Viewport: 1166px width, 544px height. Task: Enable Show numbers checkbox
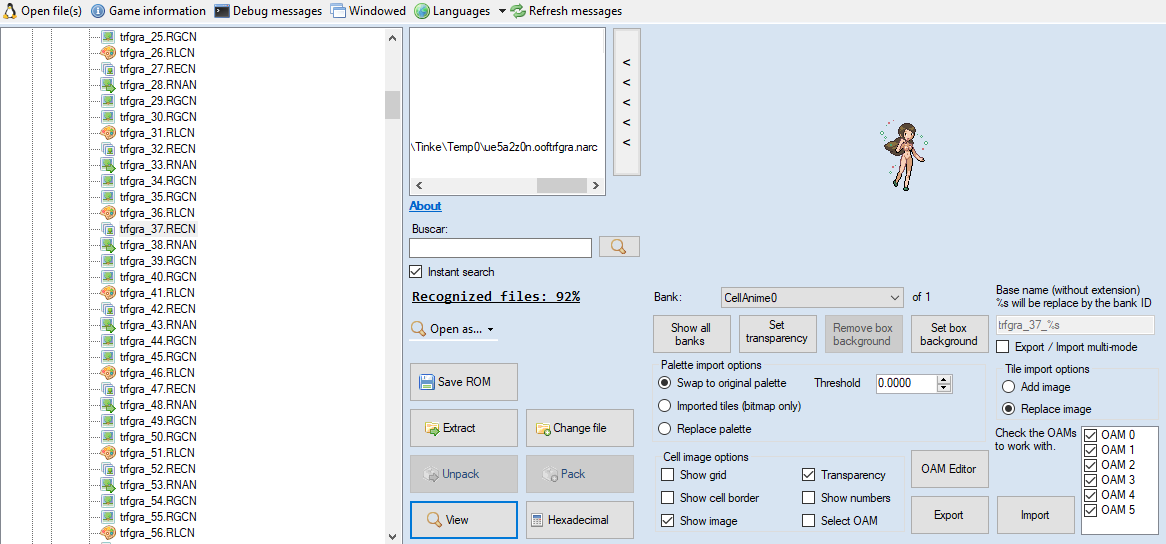tap(808, 497)
